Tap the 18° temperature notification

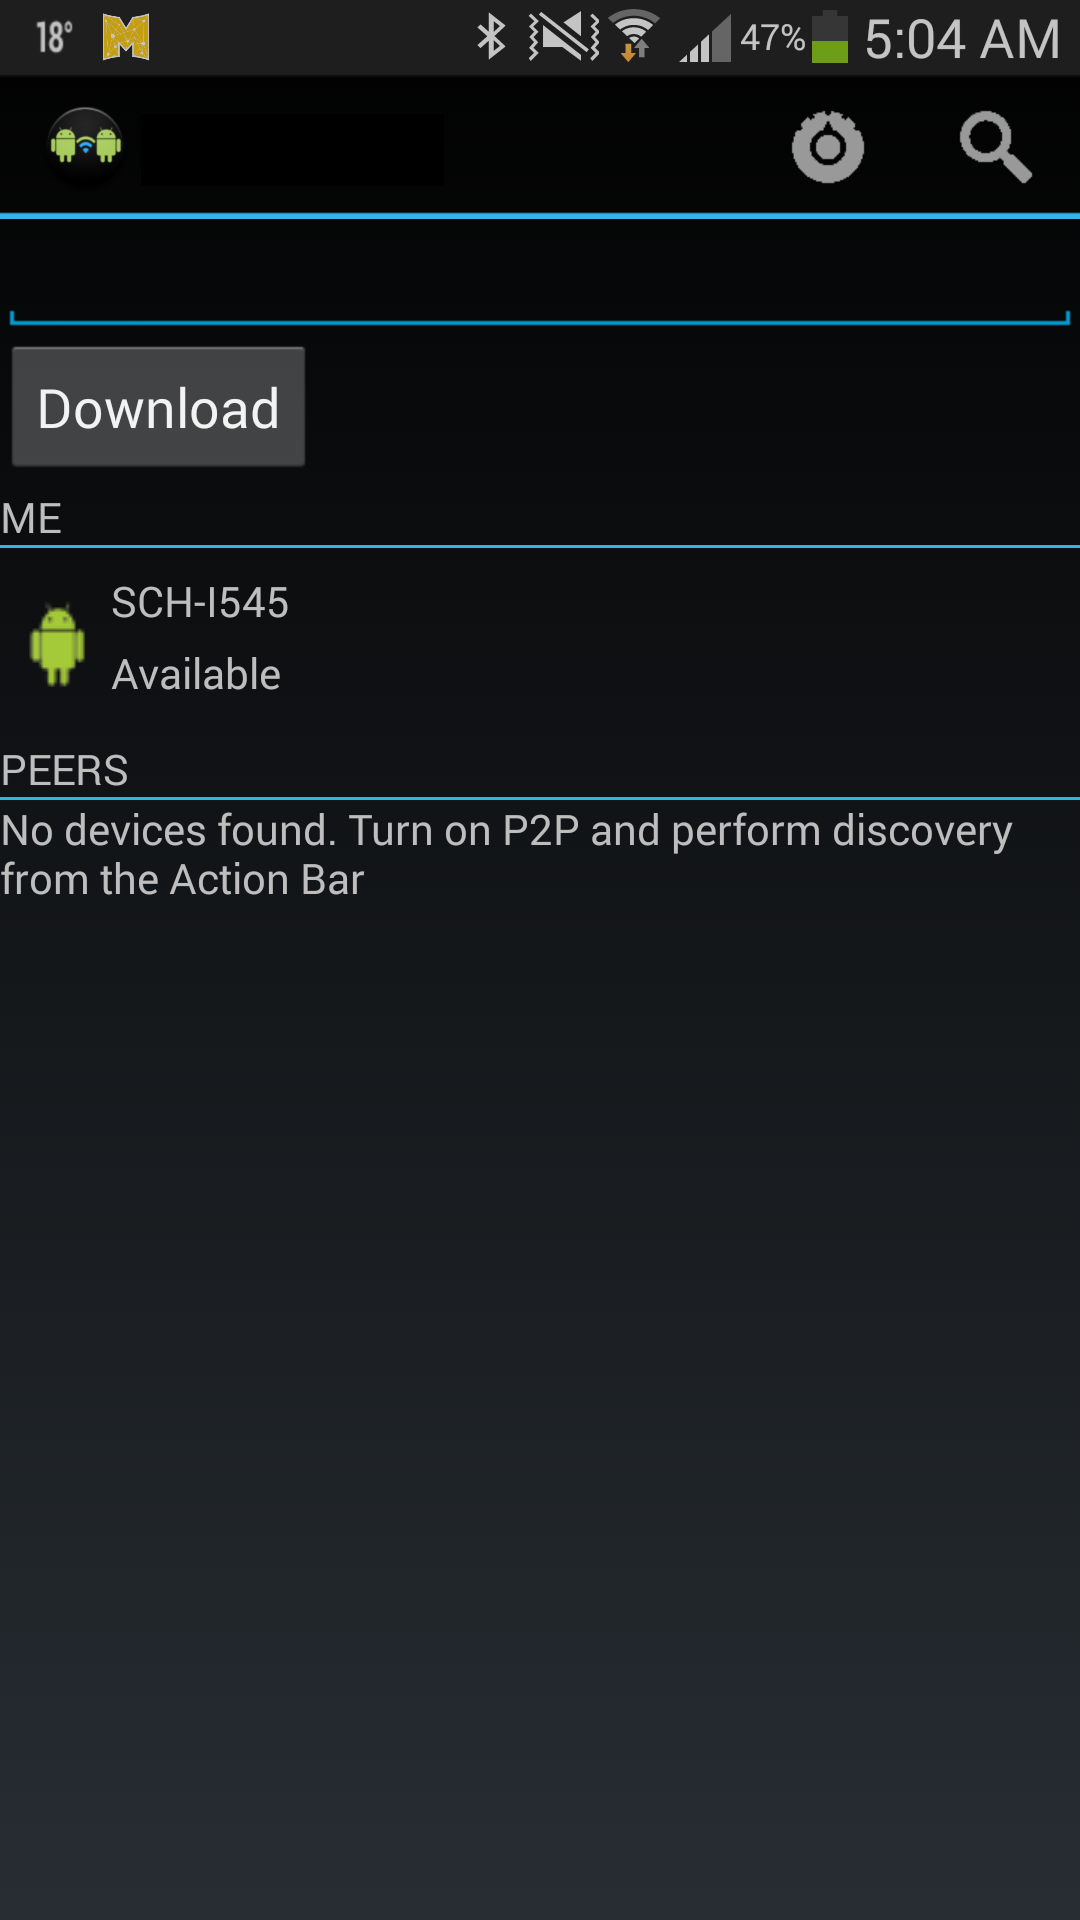54,37
